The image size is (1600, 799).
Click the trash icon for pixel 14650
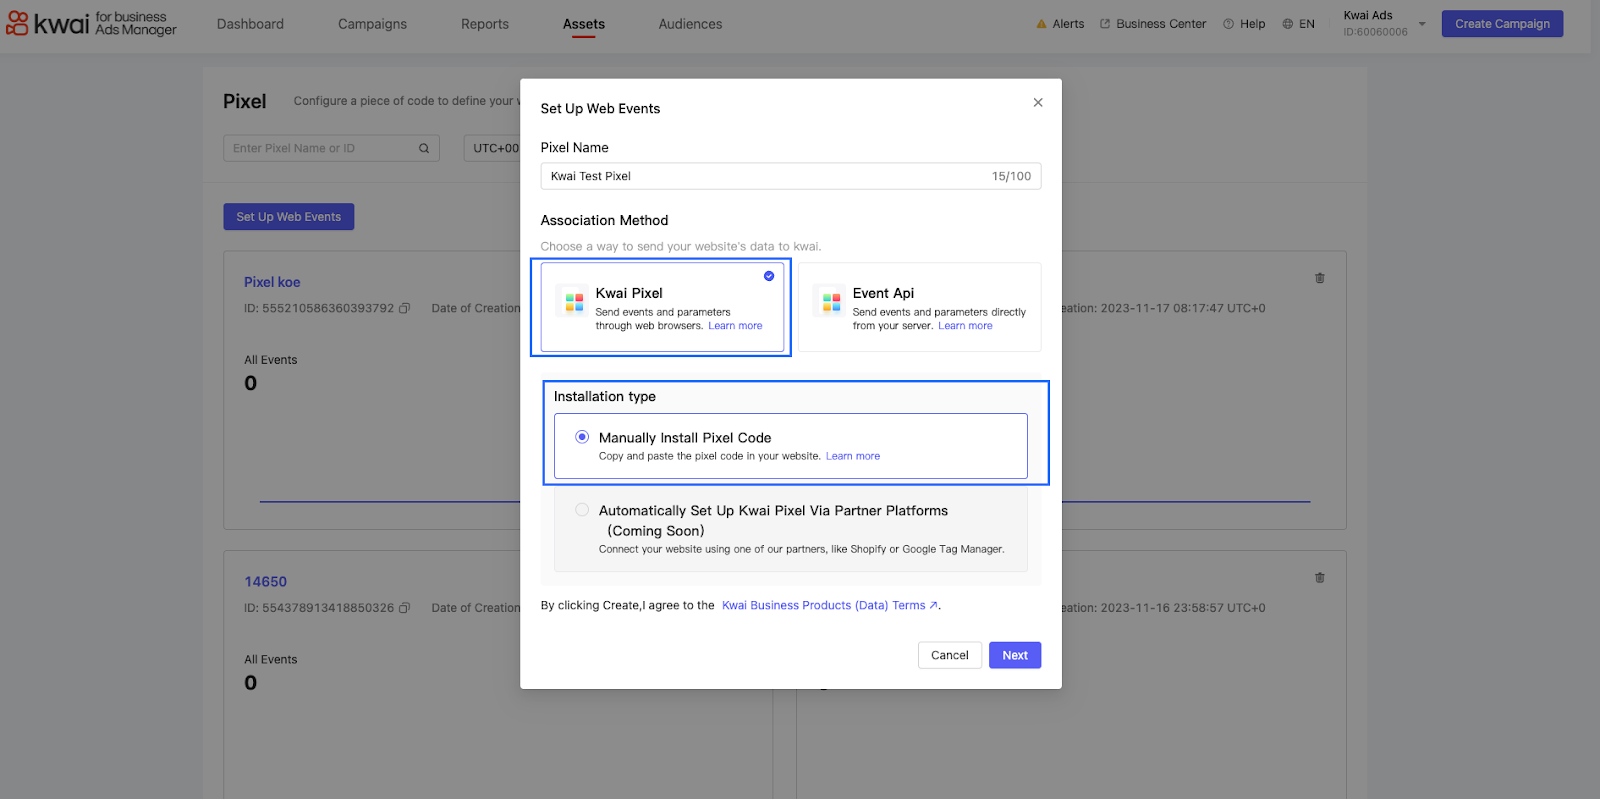point(1319,578)
